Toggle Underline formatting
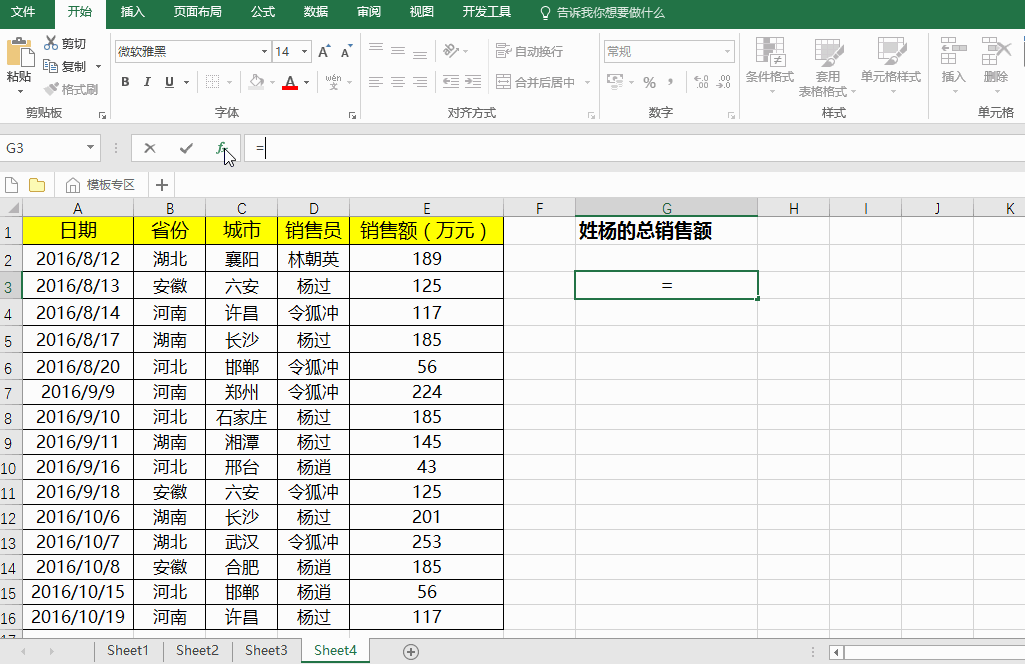The height and width of the screenshot is (664, 1025). pos(169,82)
